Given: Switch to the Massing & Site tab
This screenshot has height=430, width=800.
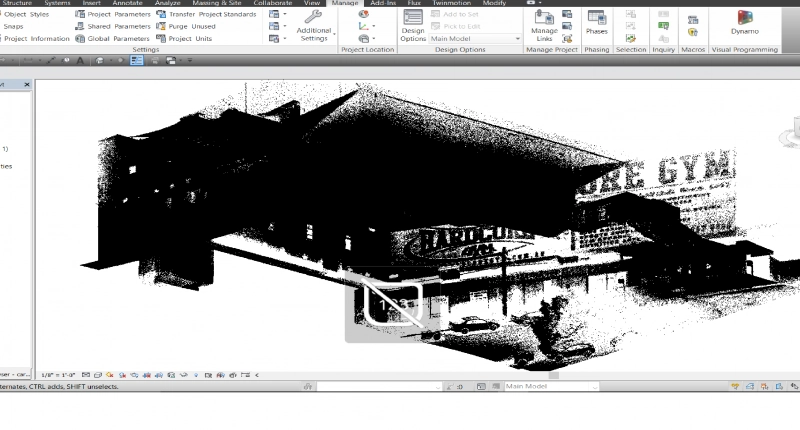Looking at the screenshot, I should coord(217,3).
